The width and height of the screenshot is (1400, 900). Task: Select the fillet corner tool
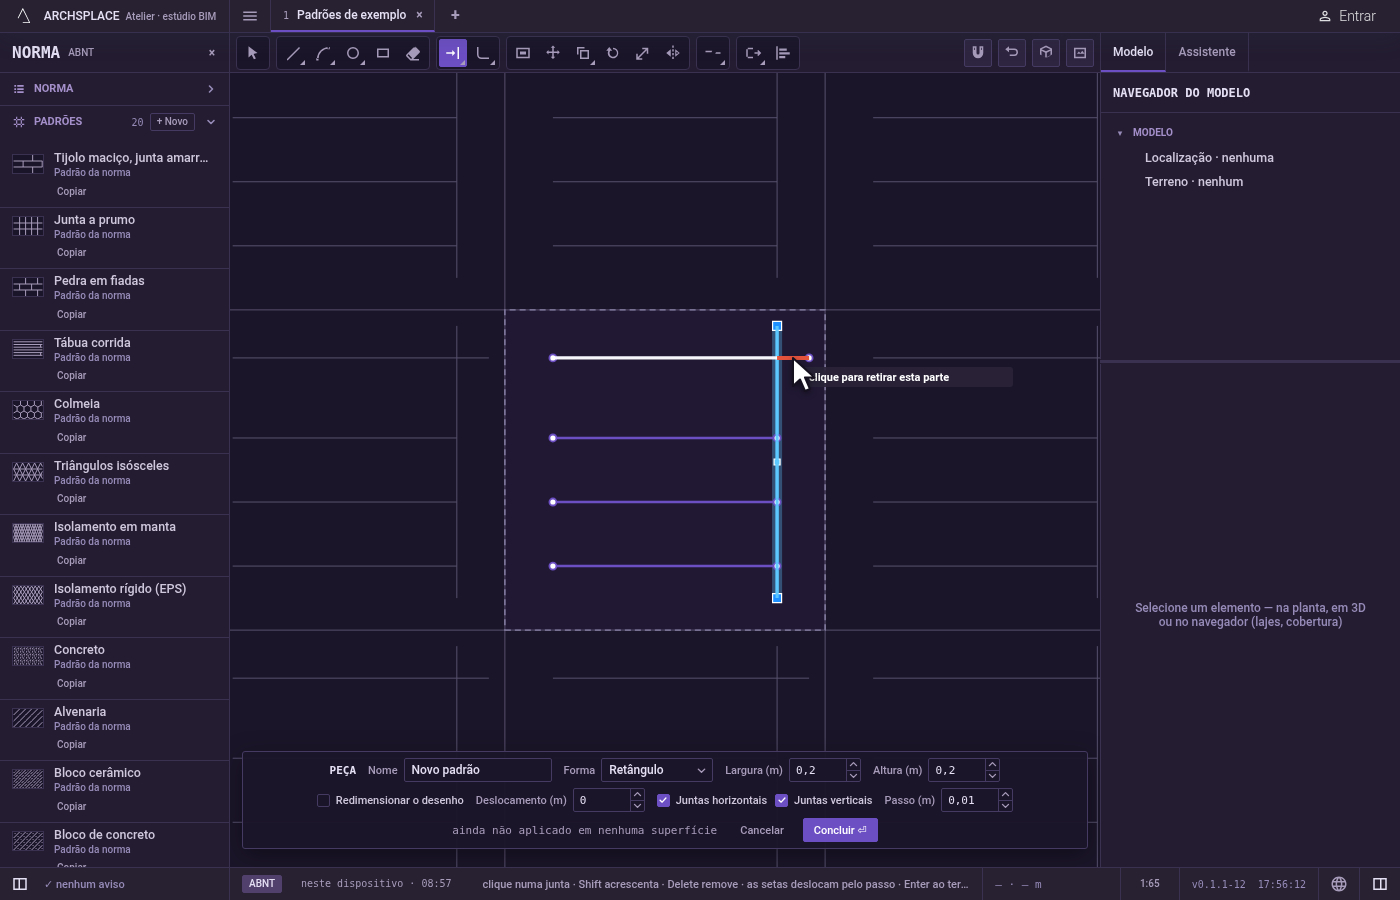483,53
